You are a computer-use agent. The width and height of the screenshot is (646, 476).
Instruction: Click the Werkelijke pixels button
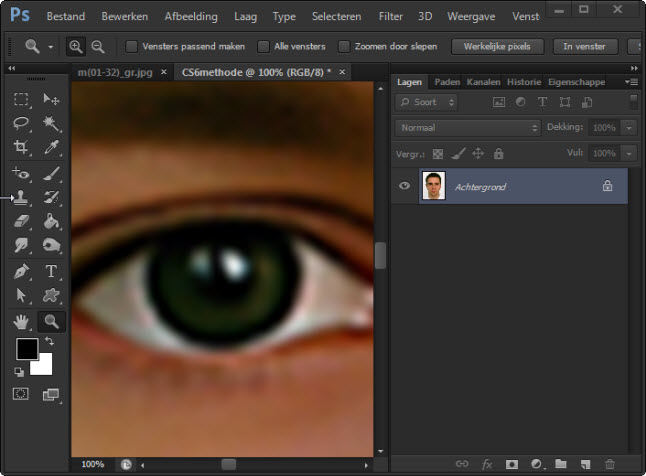(x=497, y=47)
